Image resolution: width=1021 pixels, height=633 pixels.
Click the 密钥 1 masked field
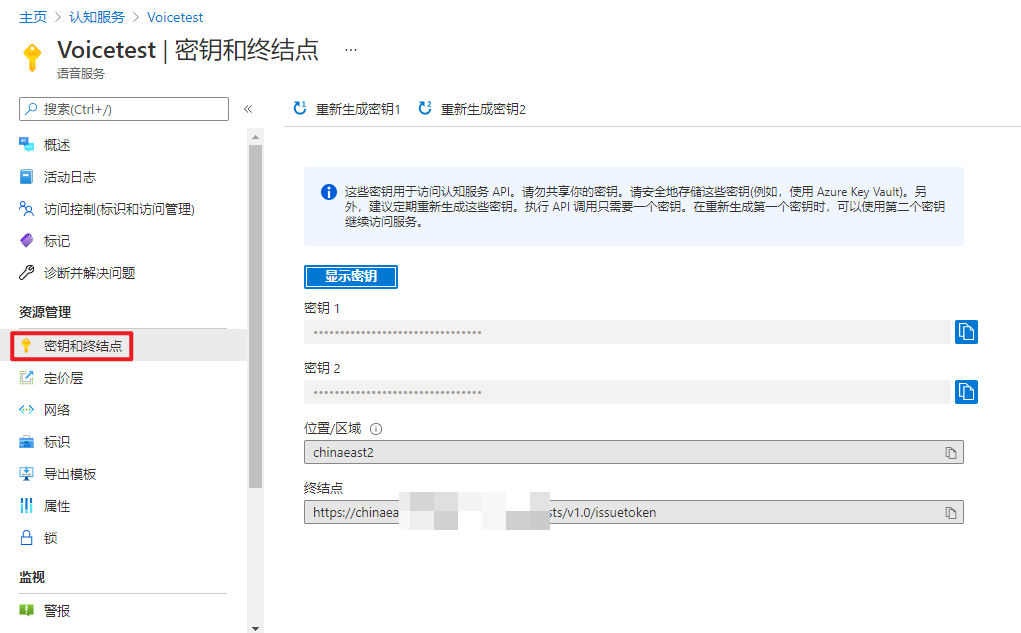click(x=628, y=332)
